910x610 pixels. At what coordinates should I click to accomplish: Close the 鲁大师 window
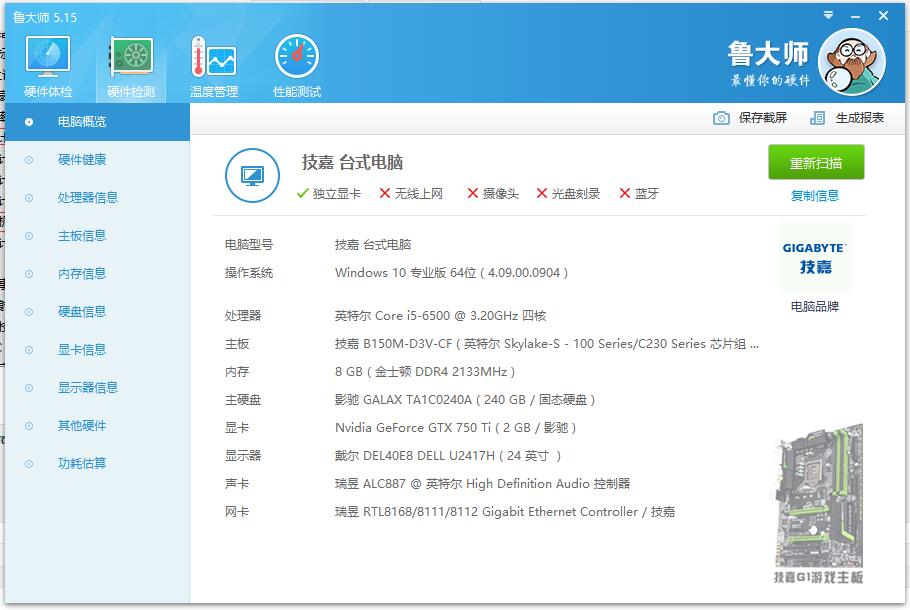pos(883,16)
